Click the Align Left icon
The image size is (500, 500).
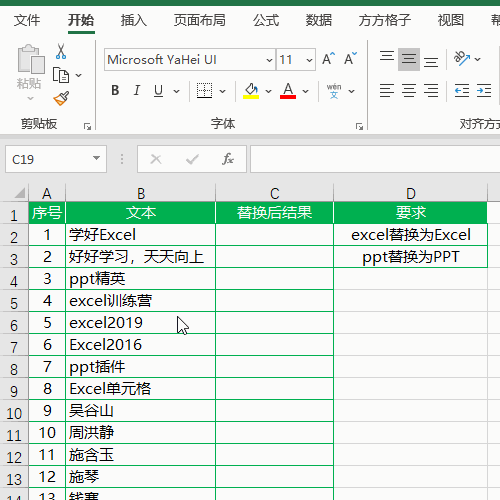coord(387,91)
